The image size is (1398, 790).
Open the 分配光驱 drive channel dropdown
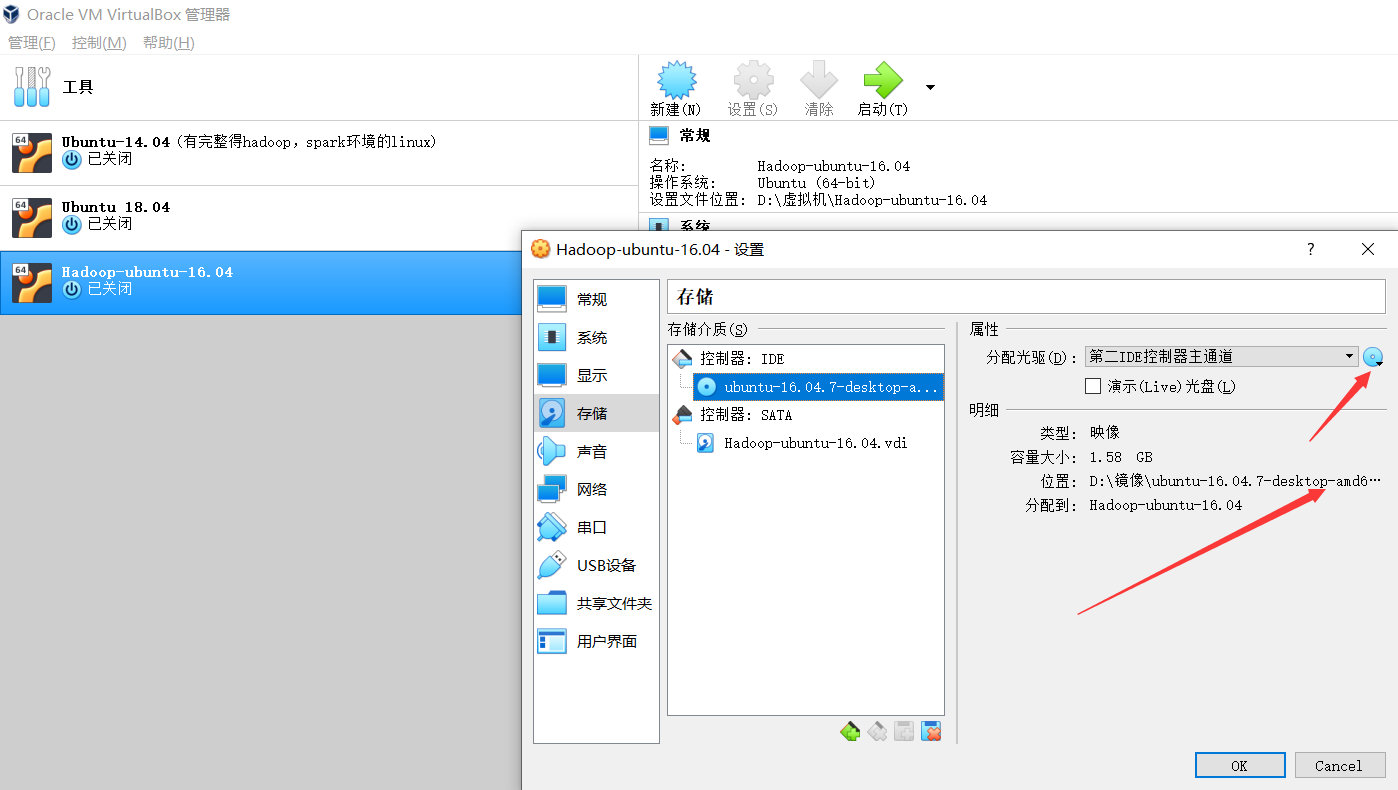[1220, 357]
